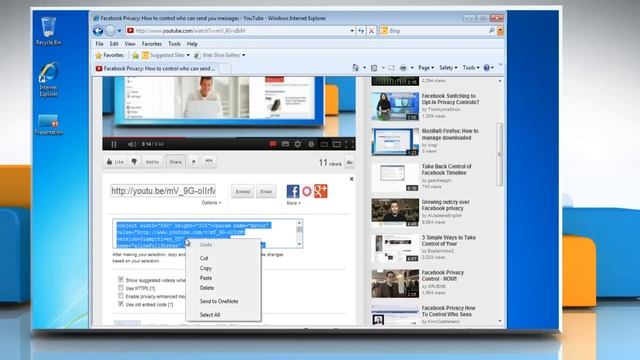Expand share Options dropdown under short URL
Image resolution: width=640 pixels, height=360 pixels.
tap(211, 203)
